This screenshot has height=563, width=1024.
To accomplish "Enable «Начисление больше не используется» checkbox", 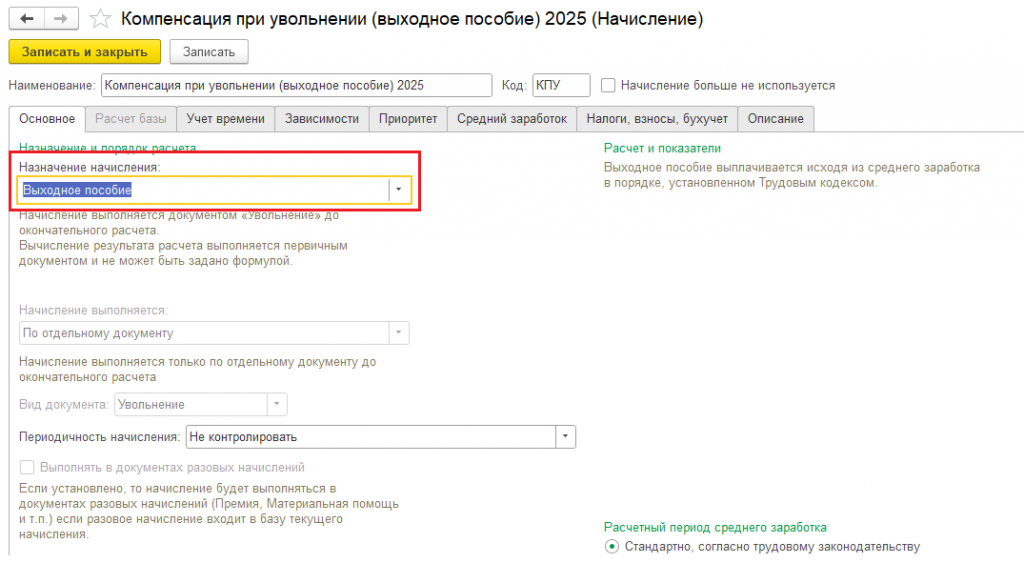I will 608,86.
